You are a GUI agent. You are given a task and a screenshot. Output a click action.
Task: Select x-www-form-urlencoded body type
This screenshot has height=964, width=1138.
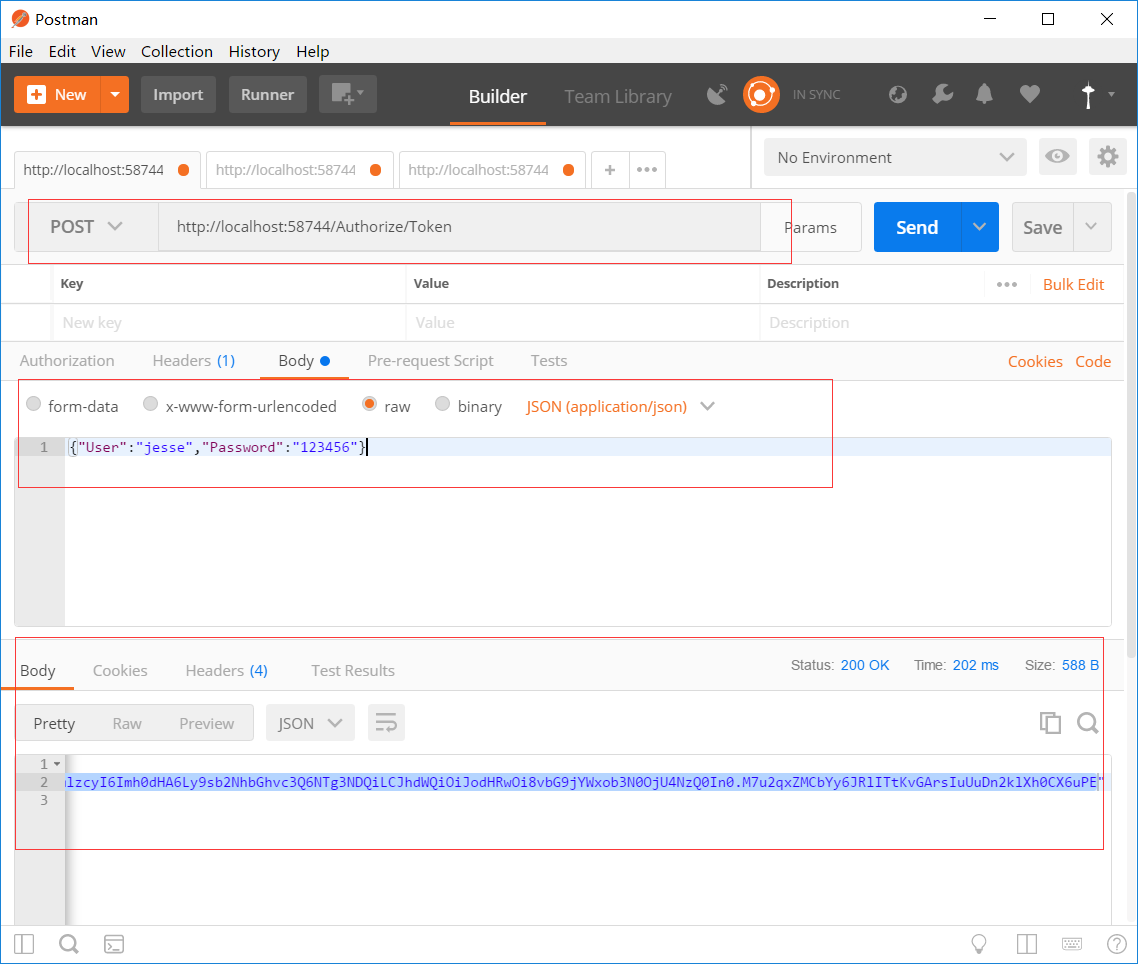point(150,404)
